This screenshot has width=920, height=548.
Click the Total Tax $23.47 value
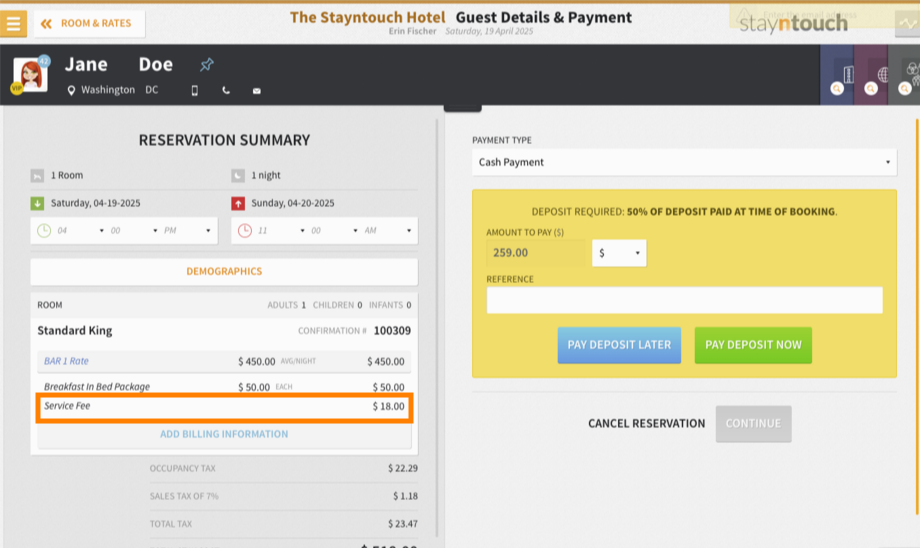[402, 524]
